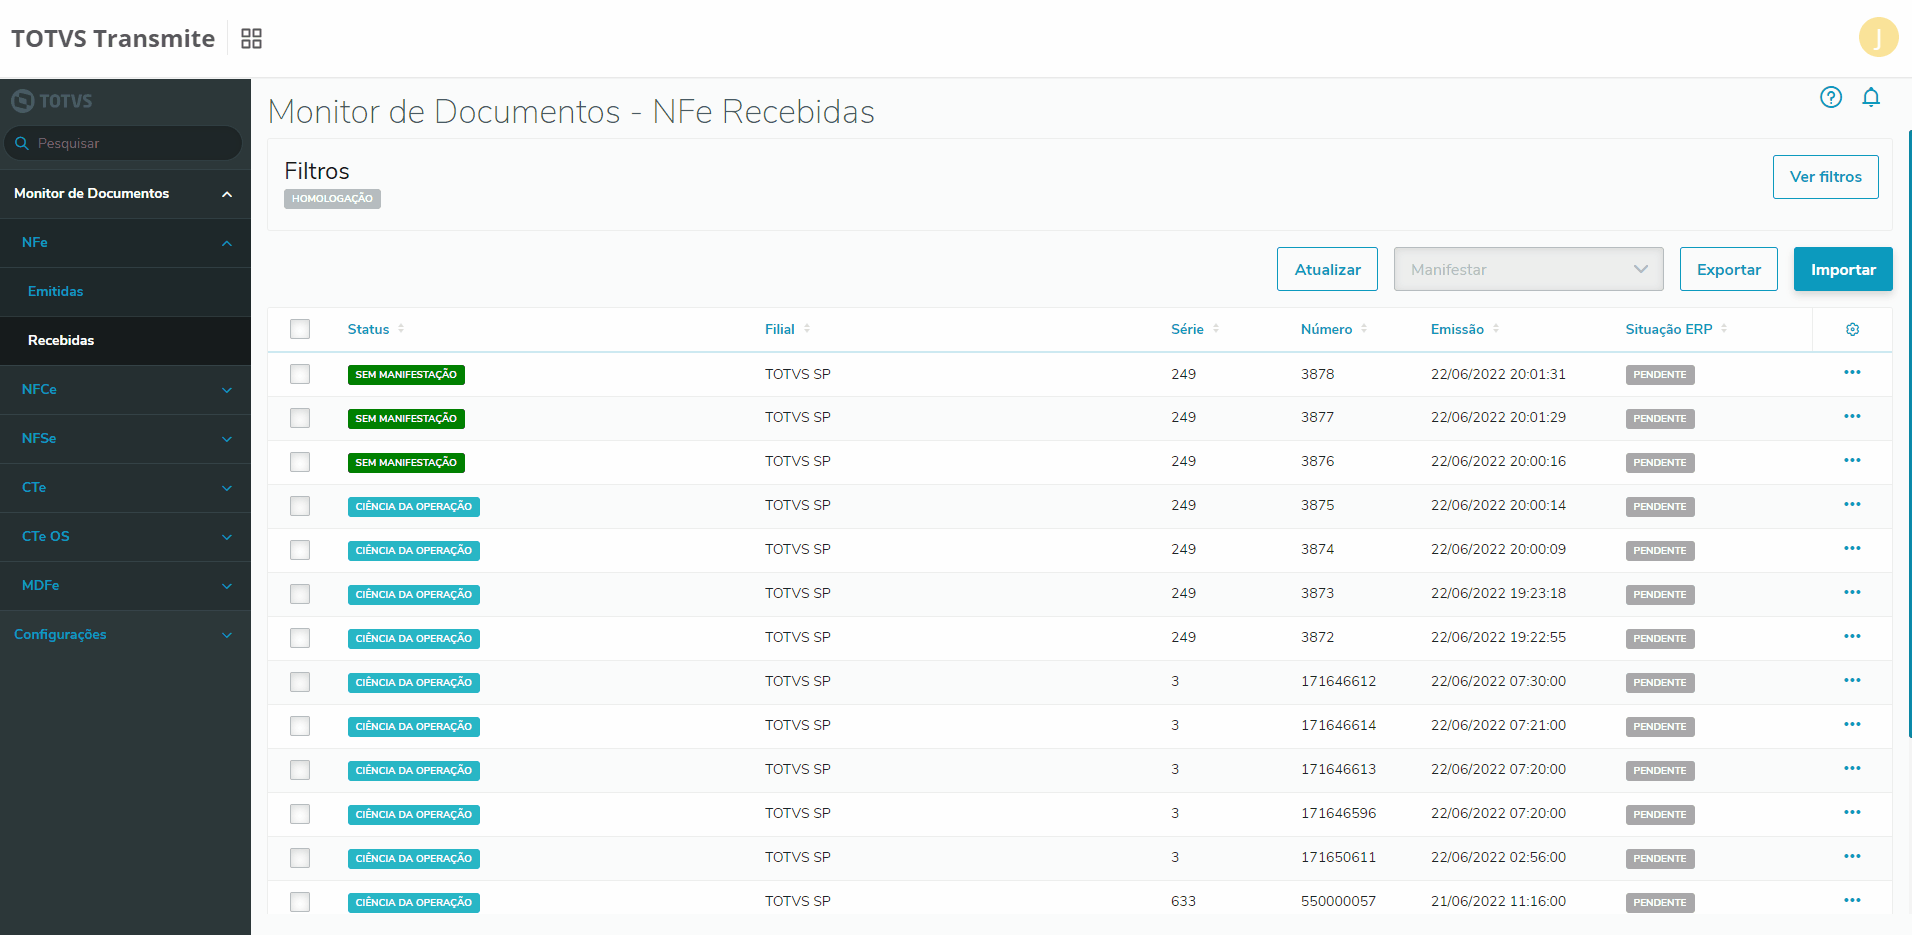The width and height of the screenshot is (1912, 935).
Task: Sort table by Série column
Action: [1196, 329]
